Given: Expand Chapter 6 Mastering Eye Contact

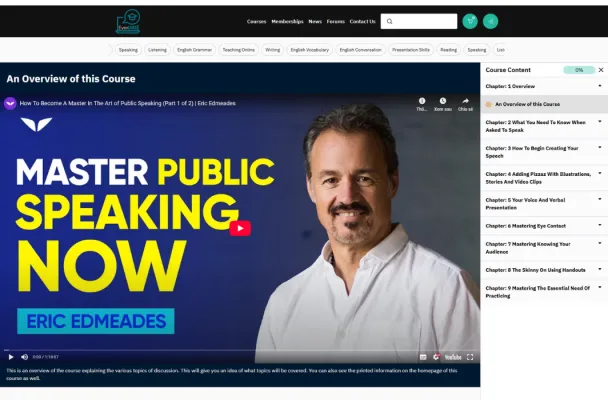Looking at the screenshot, I should [600, 225].
